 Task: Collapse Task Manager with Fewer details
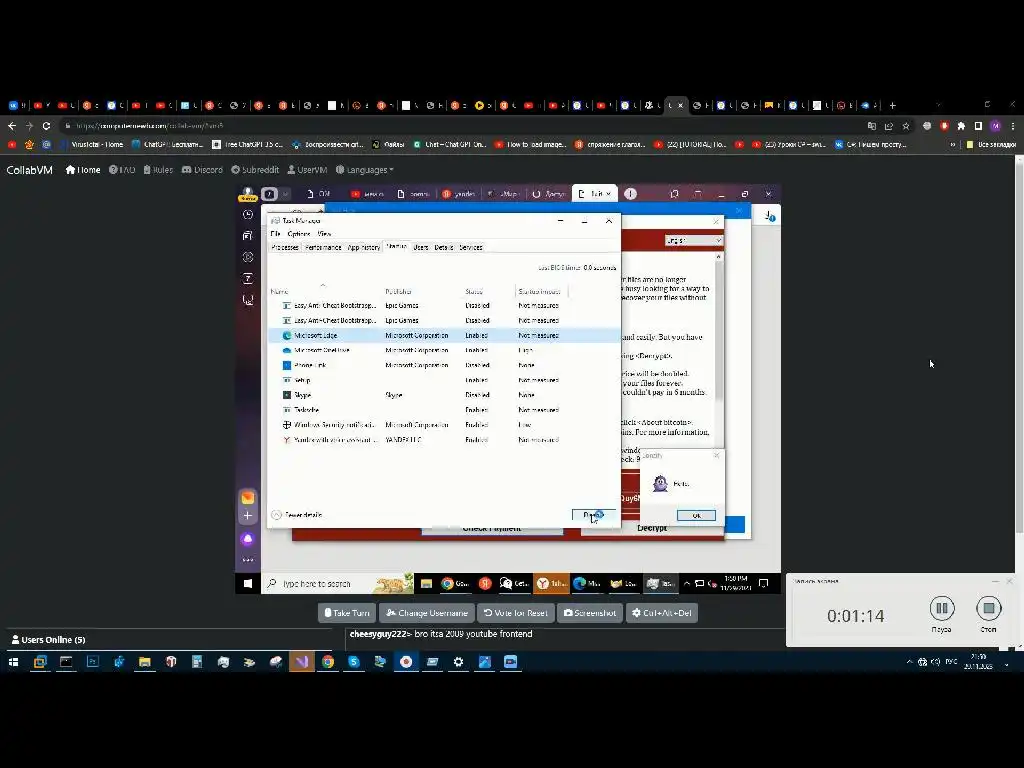[296, 515]
